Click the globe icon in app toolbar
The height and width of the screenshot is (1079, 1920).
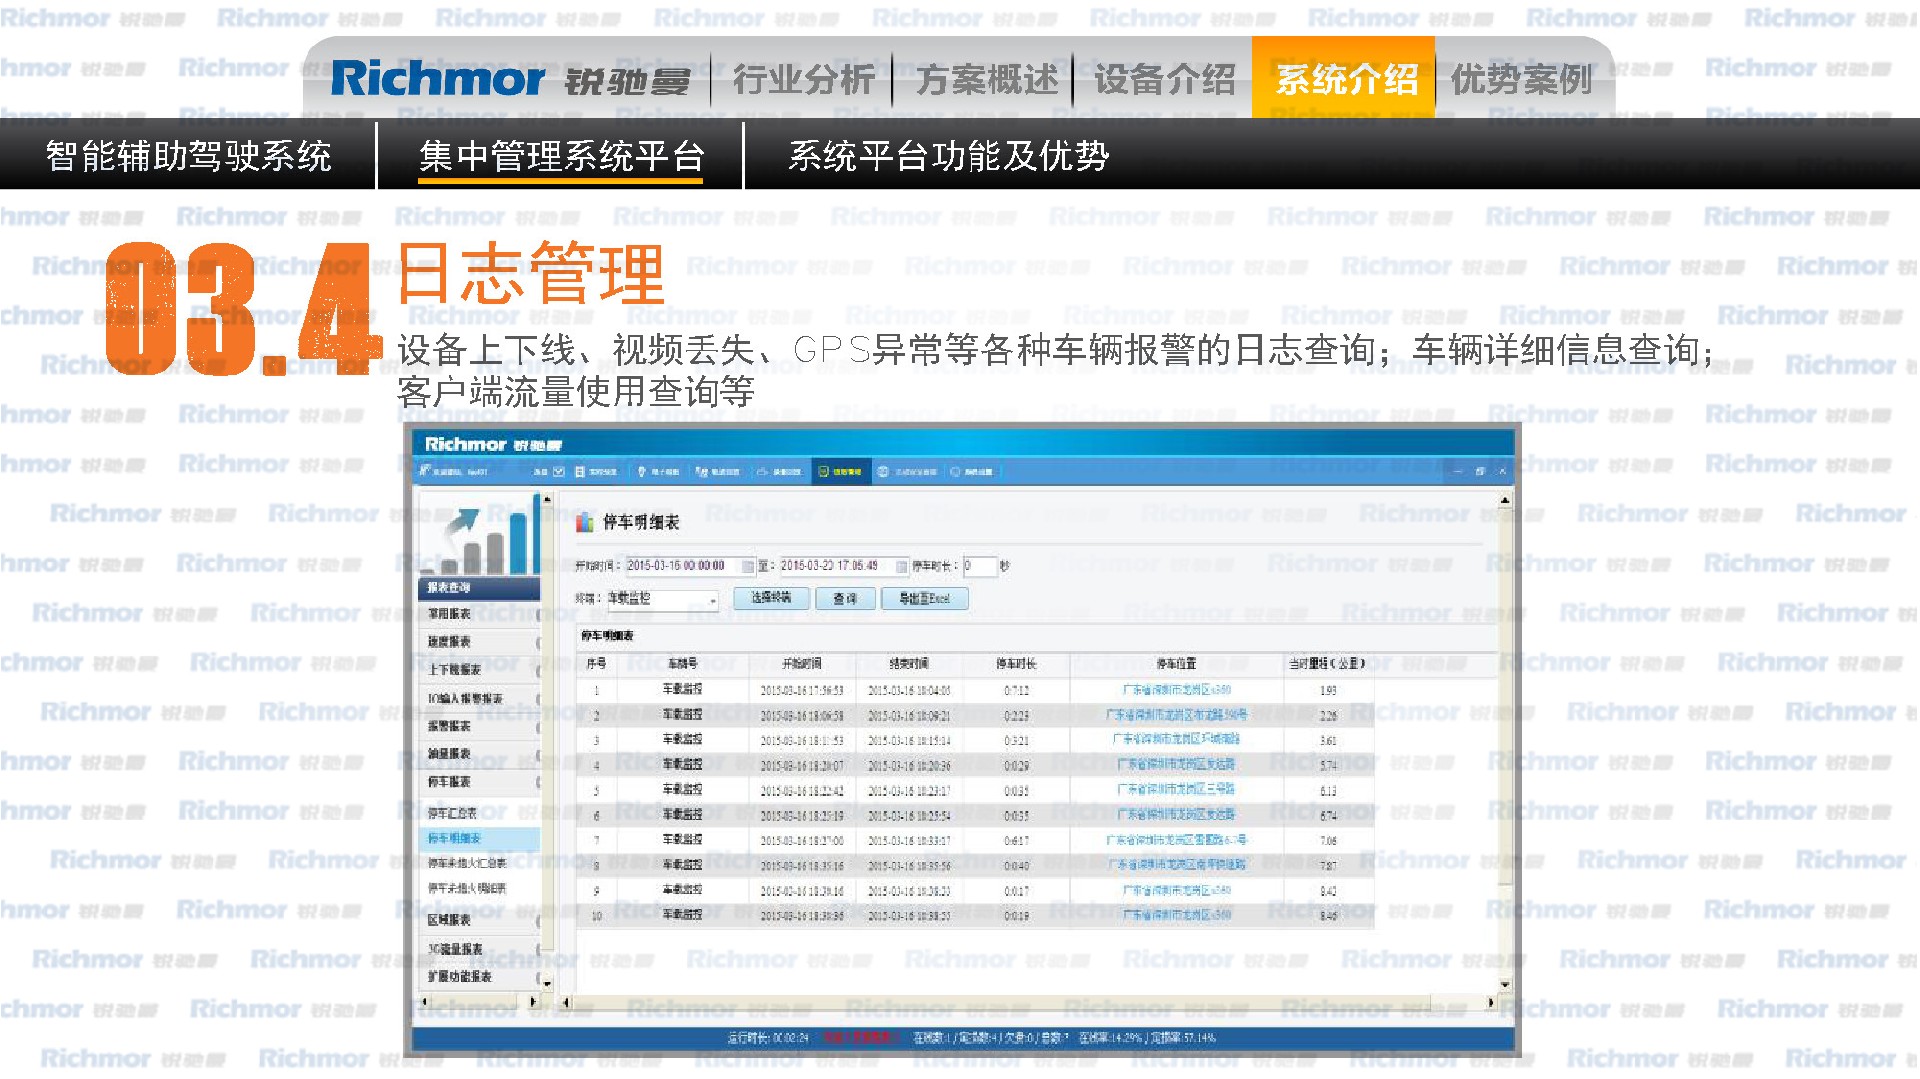[883, 471]
